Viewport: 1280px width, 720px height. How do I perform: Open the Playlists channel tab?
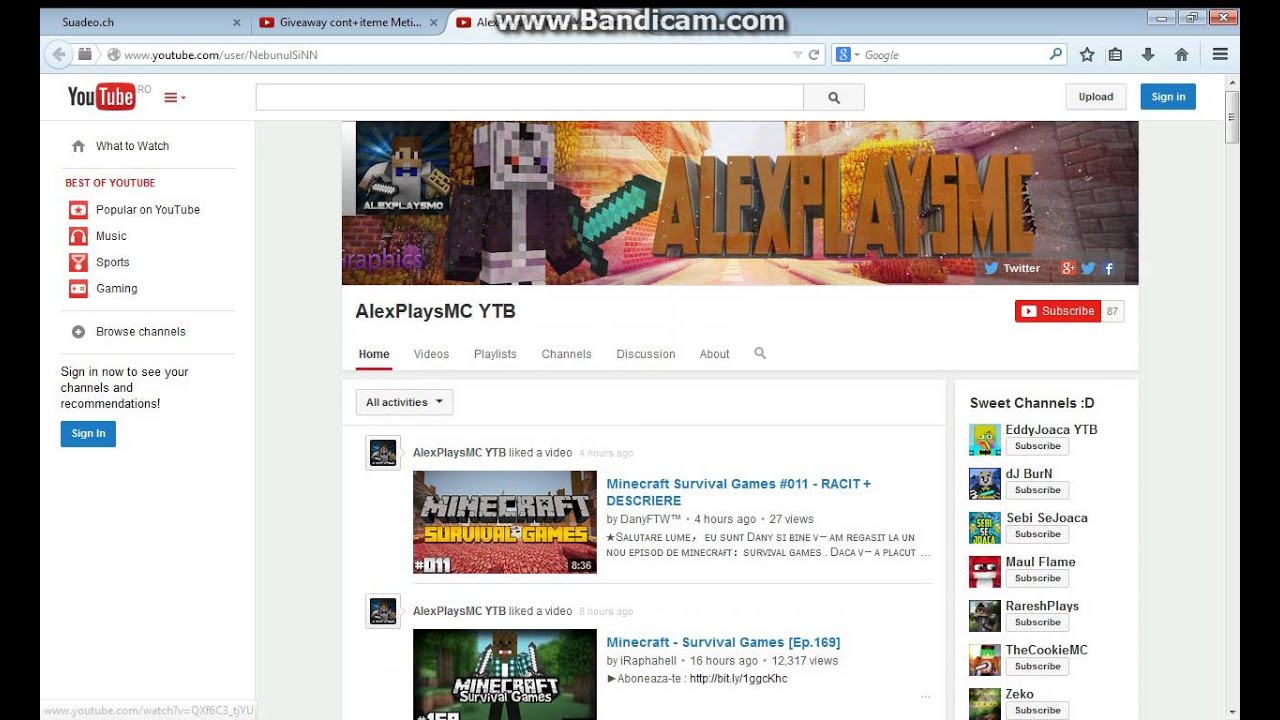click(x=495, y=354)
